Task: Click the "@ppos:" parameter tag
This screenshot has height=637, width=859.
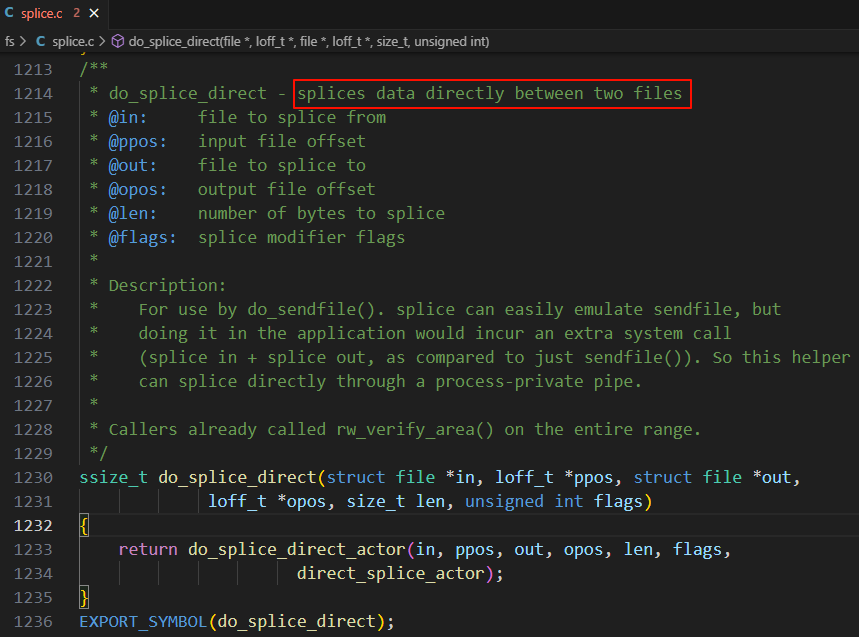Action: pos(138,142)
